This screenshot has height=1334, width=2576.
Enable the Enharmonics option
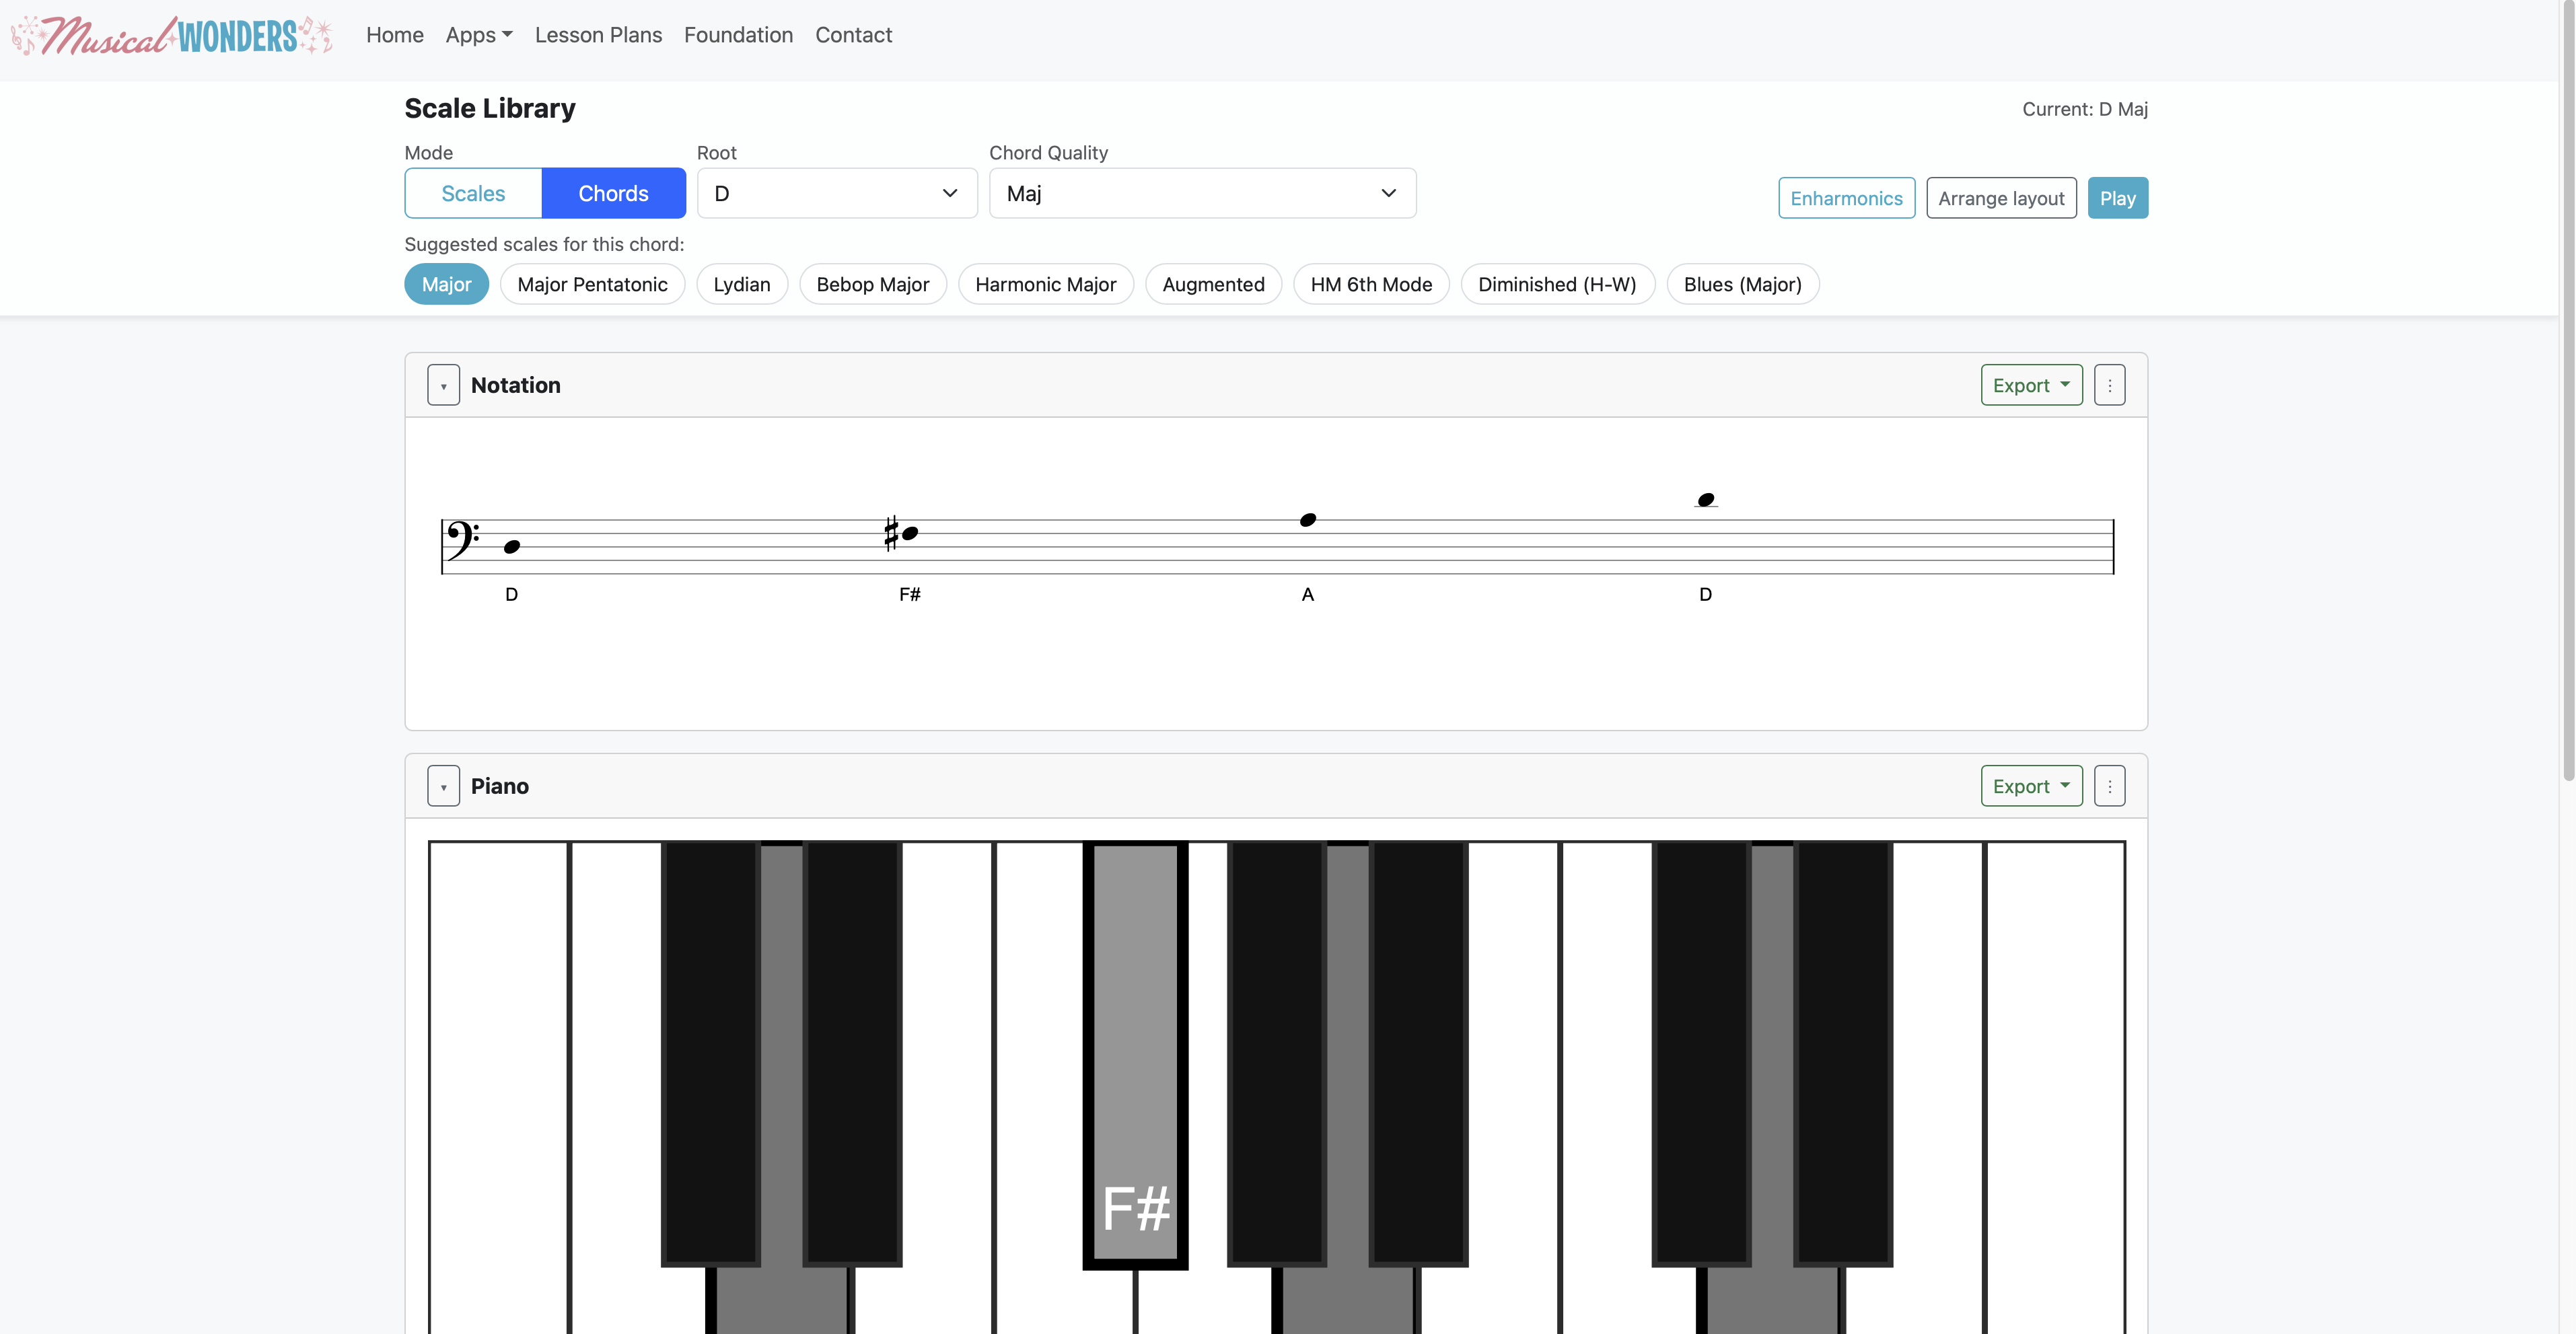[1846, 198]
